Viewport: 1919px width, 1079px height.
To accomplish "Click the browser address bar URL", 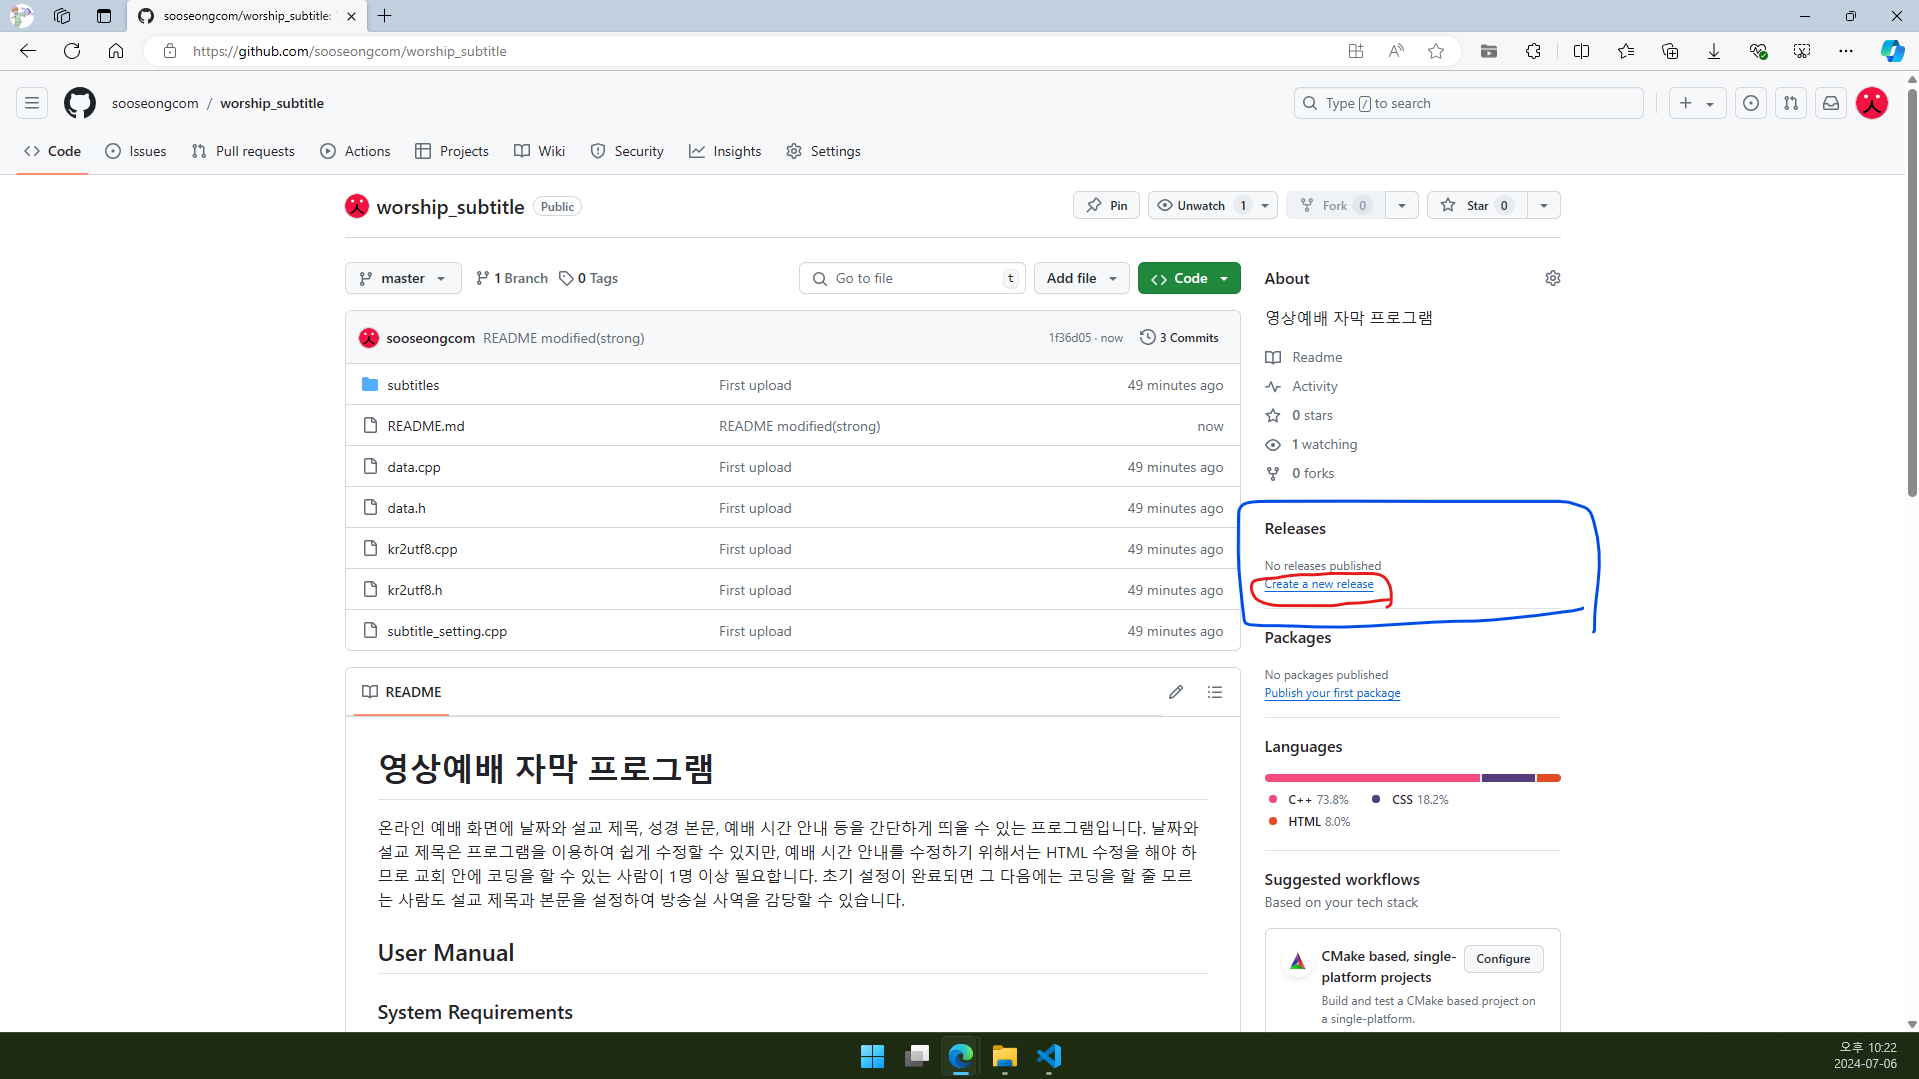I will 349,51.
